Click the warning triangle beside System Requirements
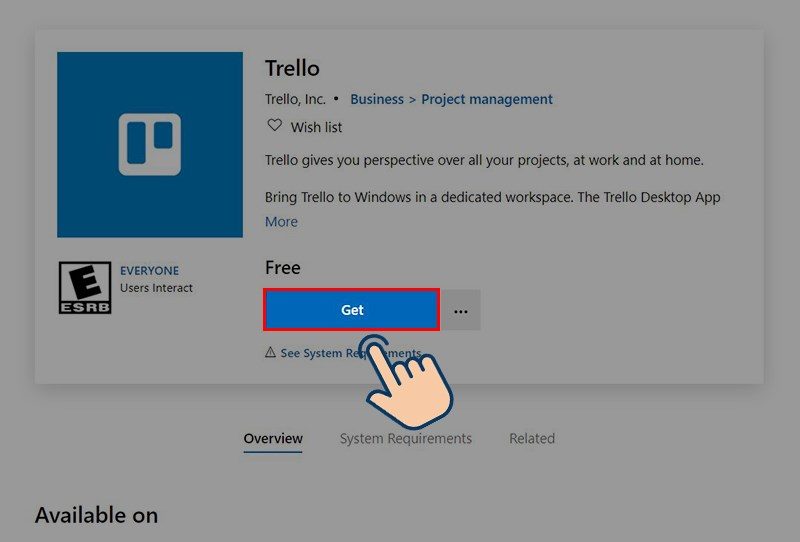The height and width of the screenshot is (542, 800). pyautogui.click(x=270, y=353)
